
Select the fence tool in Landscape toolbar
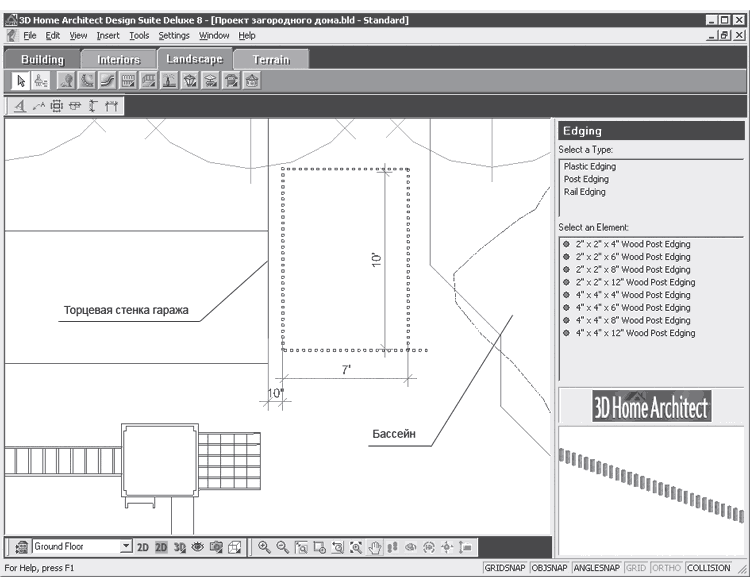pyautogui.click(x=128, y=80)
